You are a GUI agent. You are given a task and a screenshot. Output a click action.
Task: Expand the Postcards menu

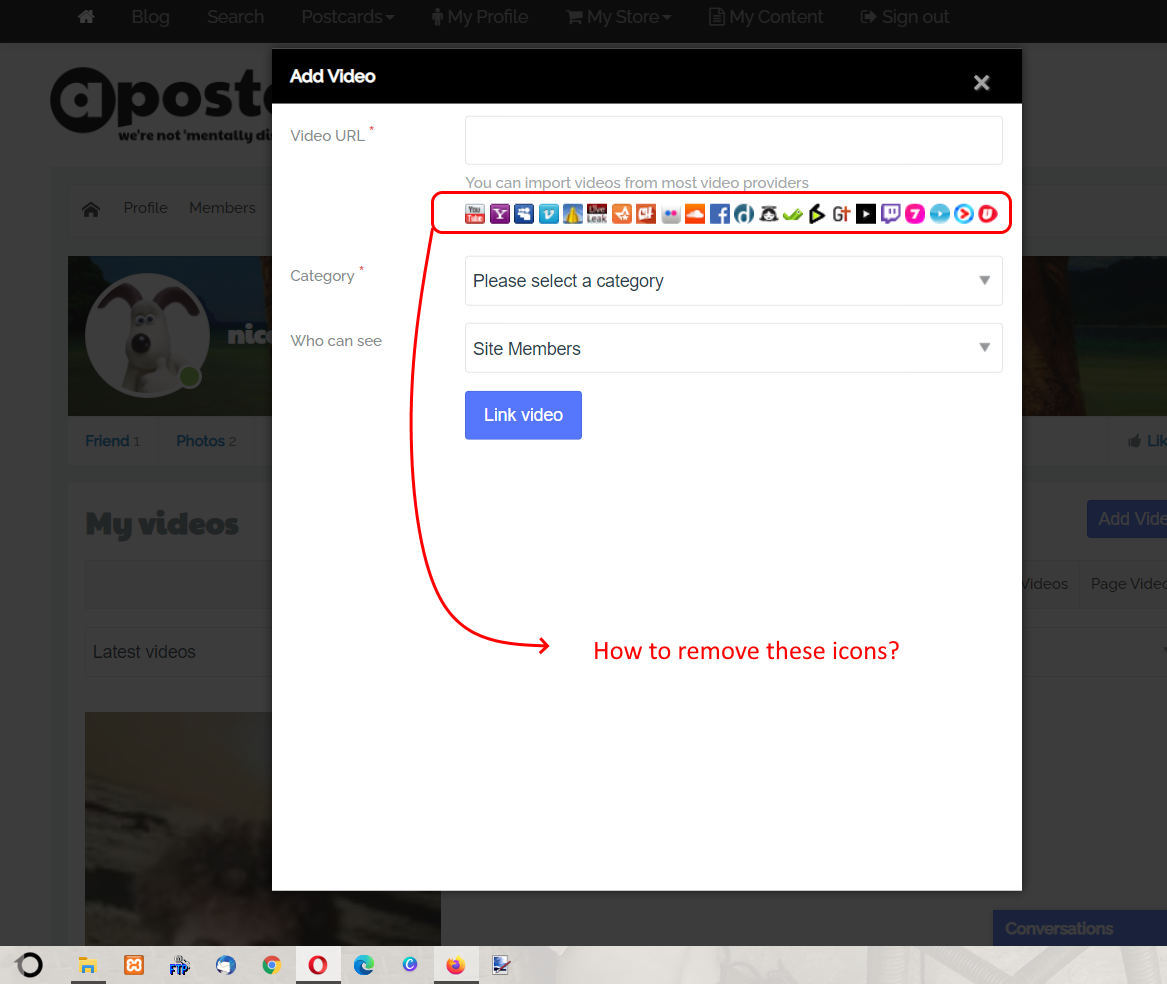[348, 16]
